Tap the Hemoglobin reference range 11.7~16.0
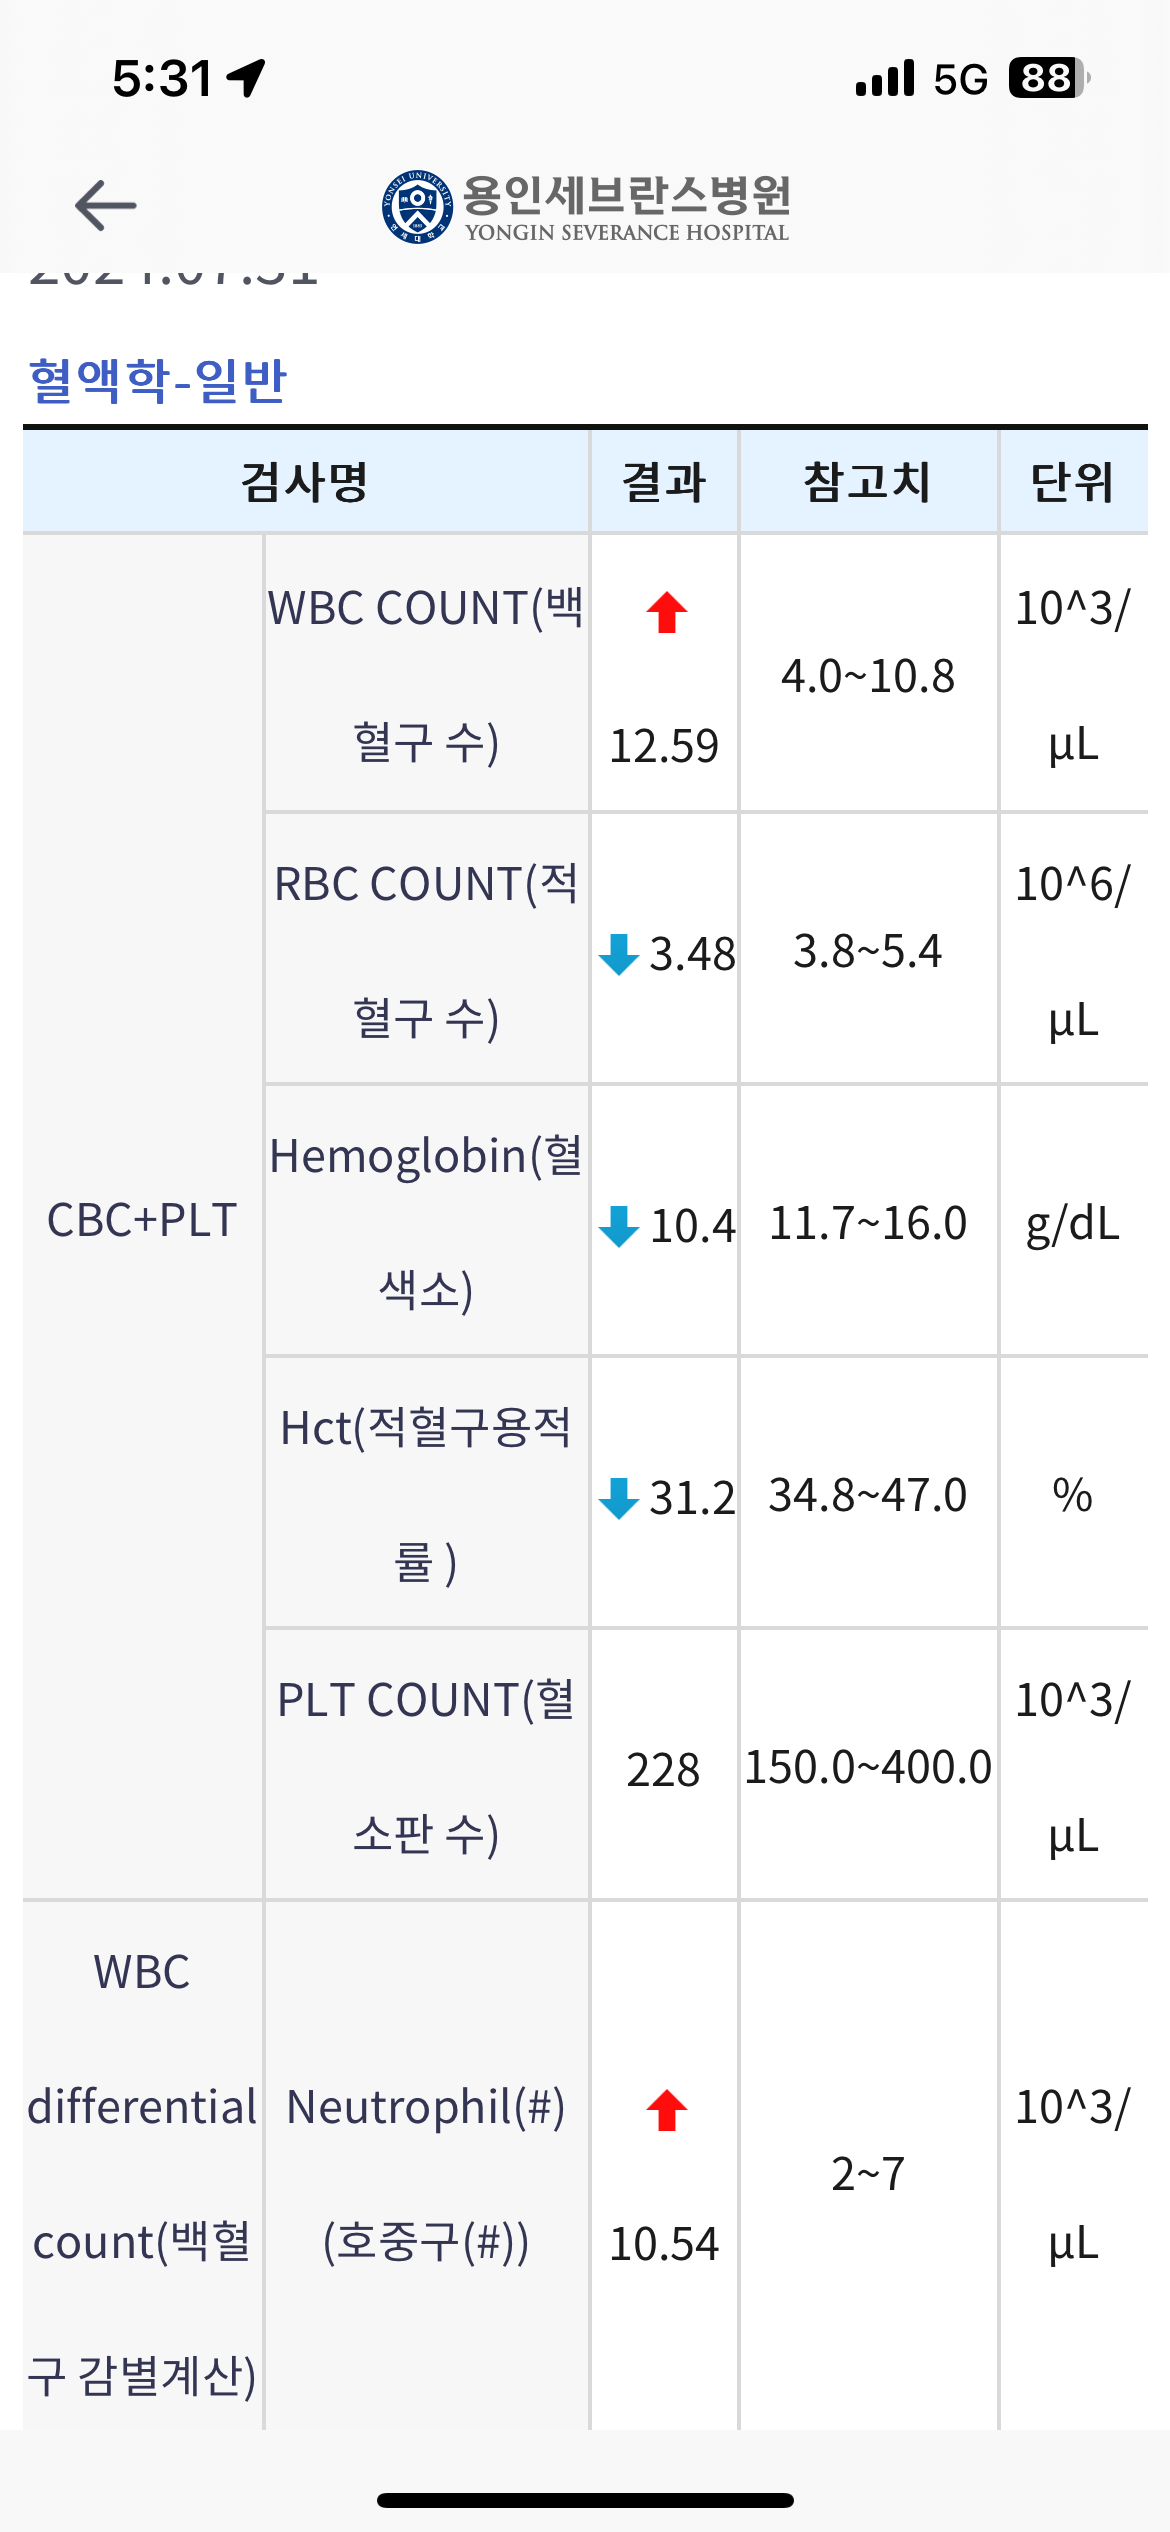The height and width of the screenshot is (2532, 1170). point(868,1224)
